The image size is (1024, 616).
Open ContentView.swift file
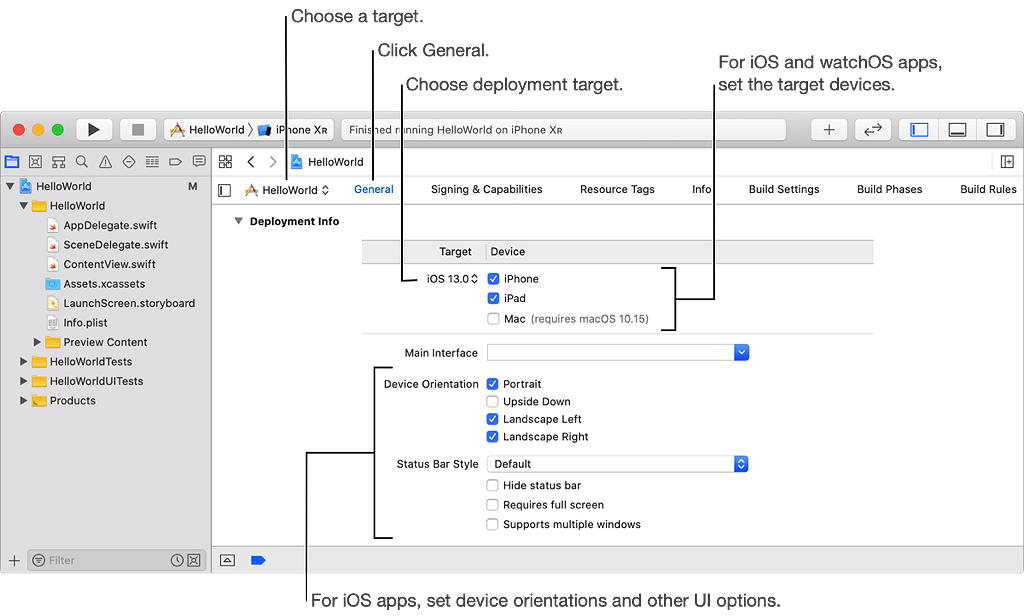click(x=109, y=265)
